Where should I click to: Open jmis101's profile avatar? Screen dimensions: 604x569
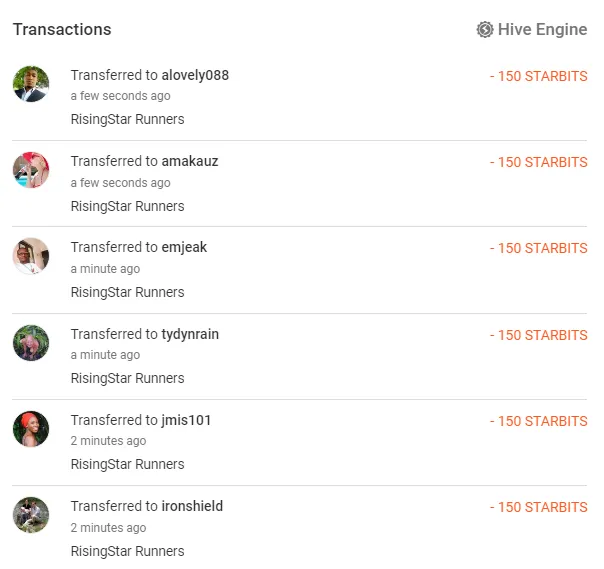(31, 429)
